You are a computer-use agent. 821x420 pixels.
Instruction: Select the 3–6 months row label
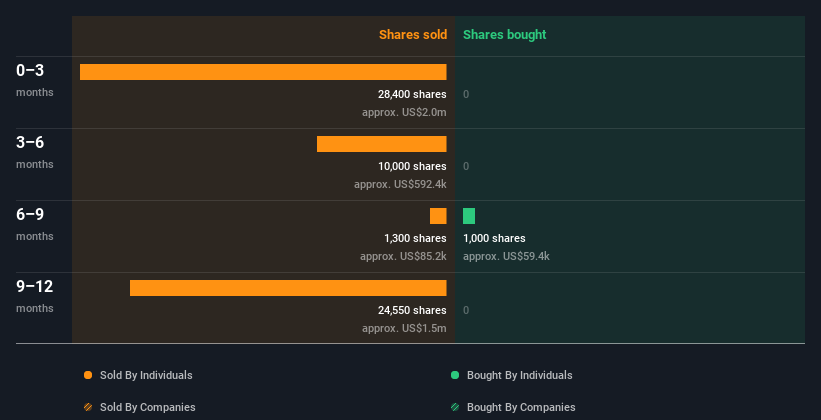(35, 152)
